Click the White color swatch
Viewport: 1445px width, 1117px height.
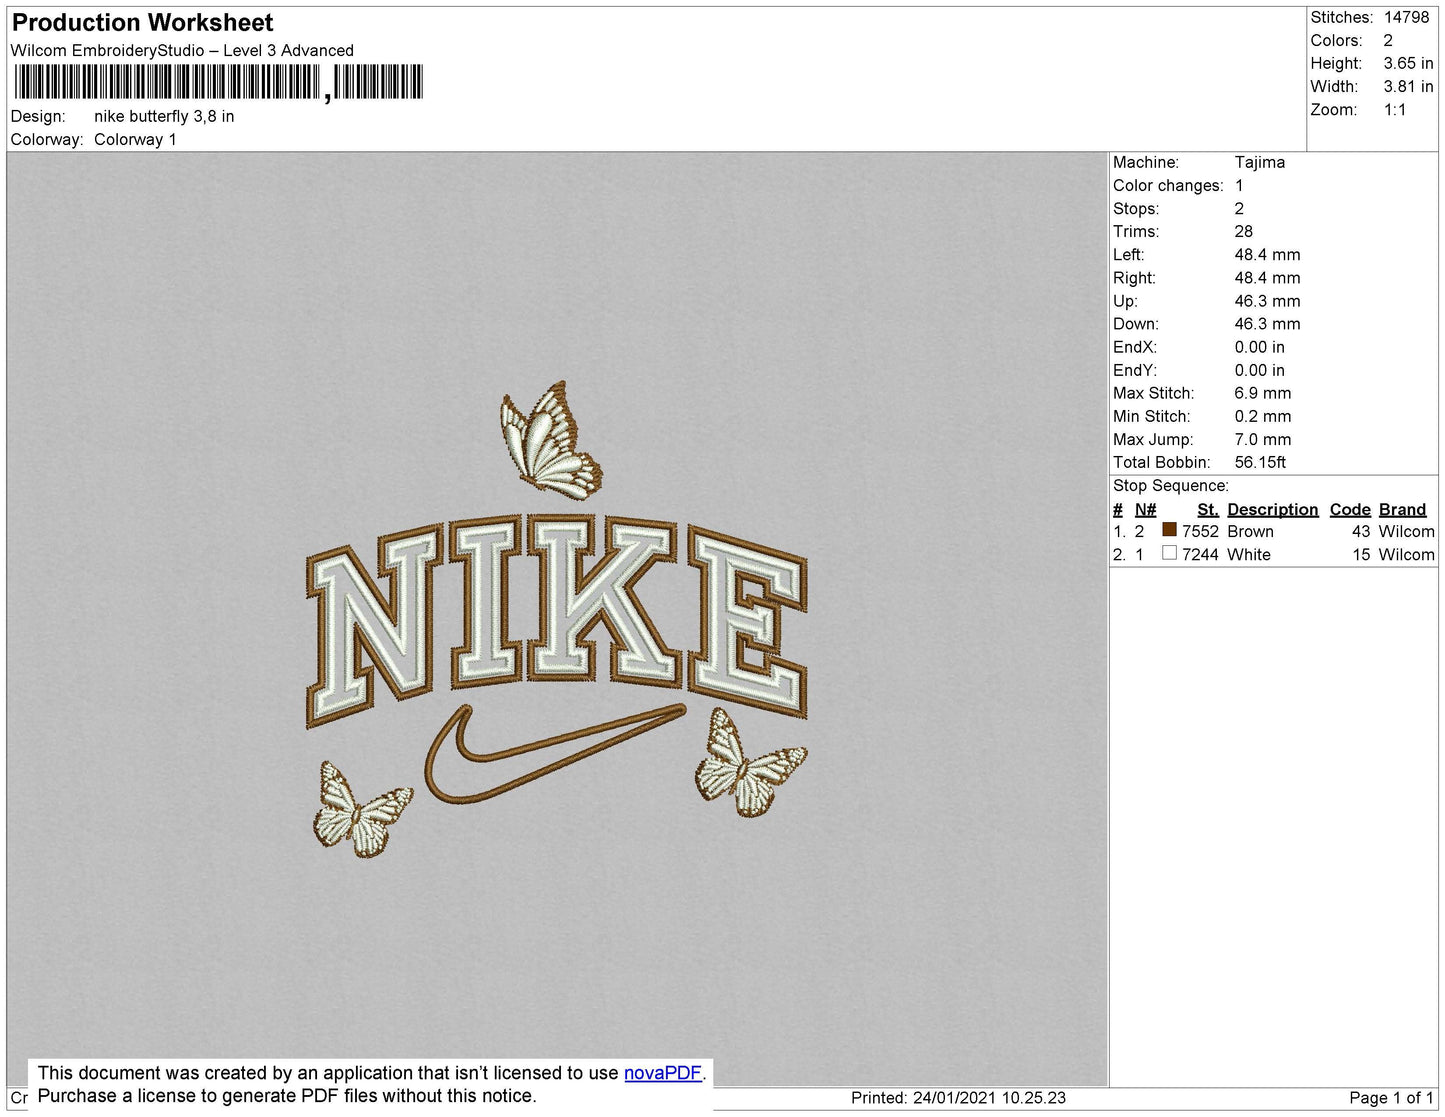coord(1169,553)
